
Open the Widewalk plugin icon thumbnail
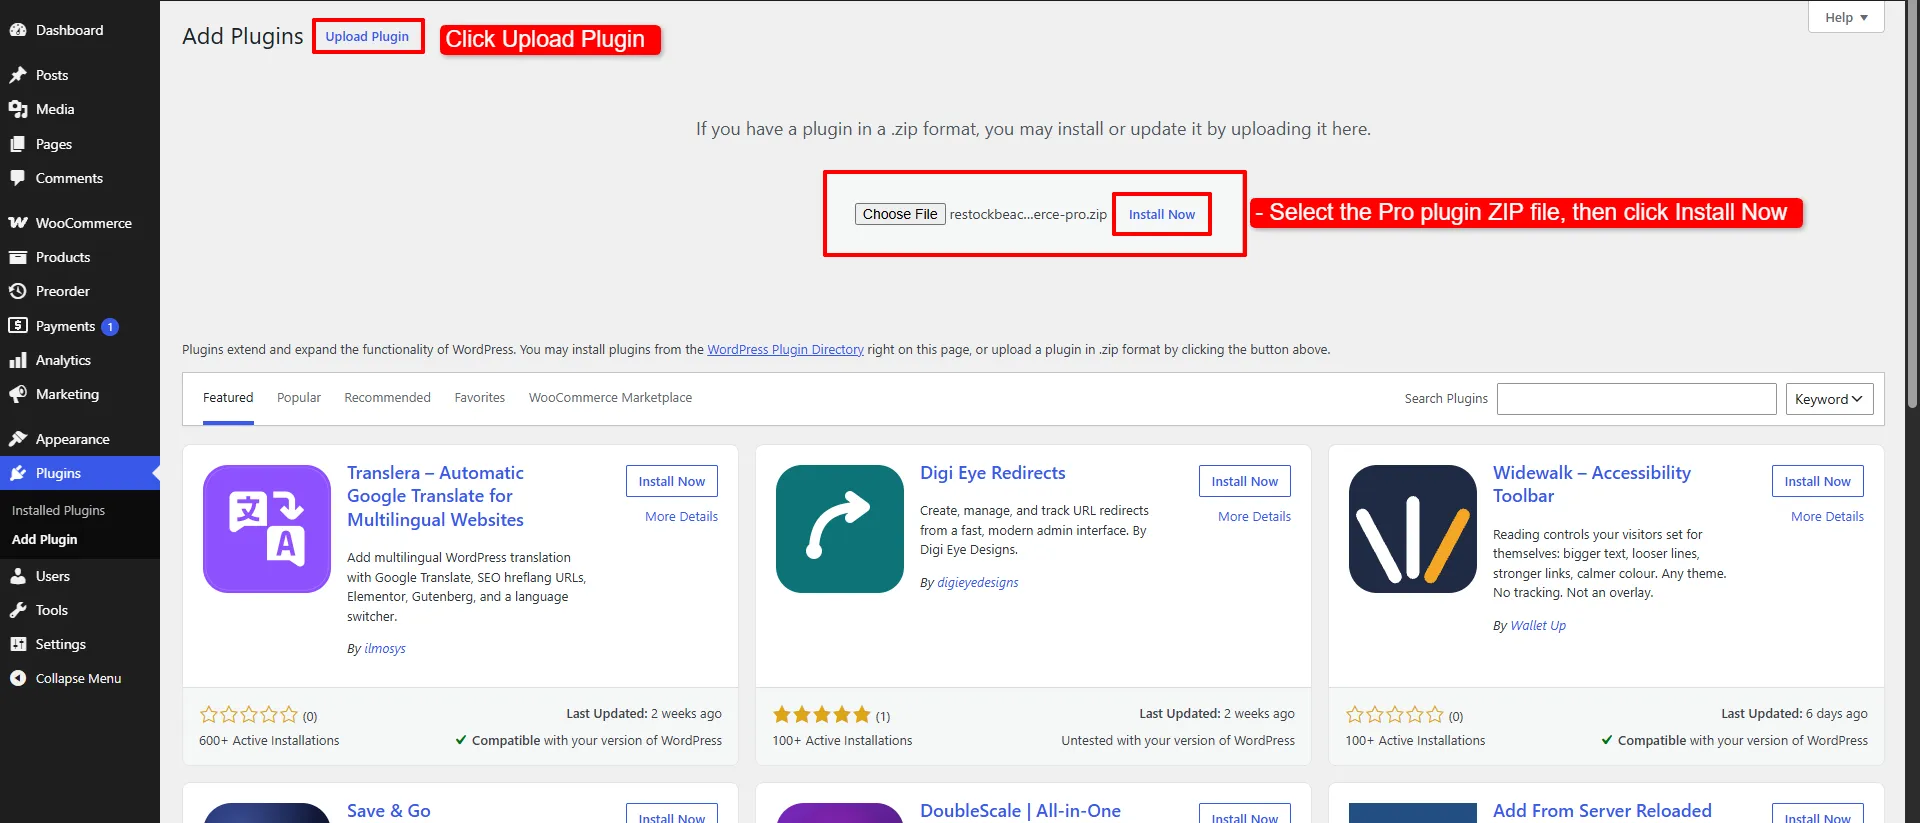pyautogui.click(x=1413, y=529)
